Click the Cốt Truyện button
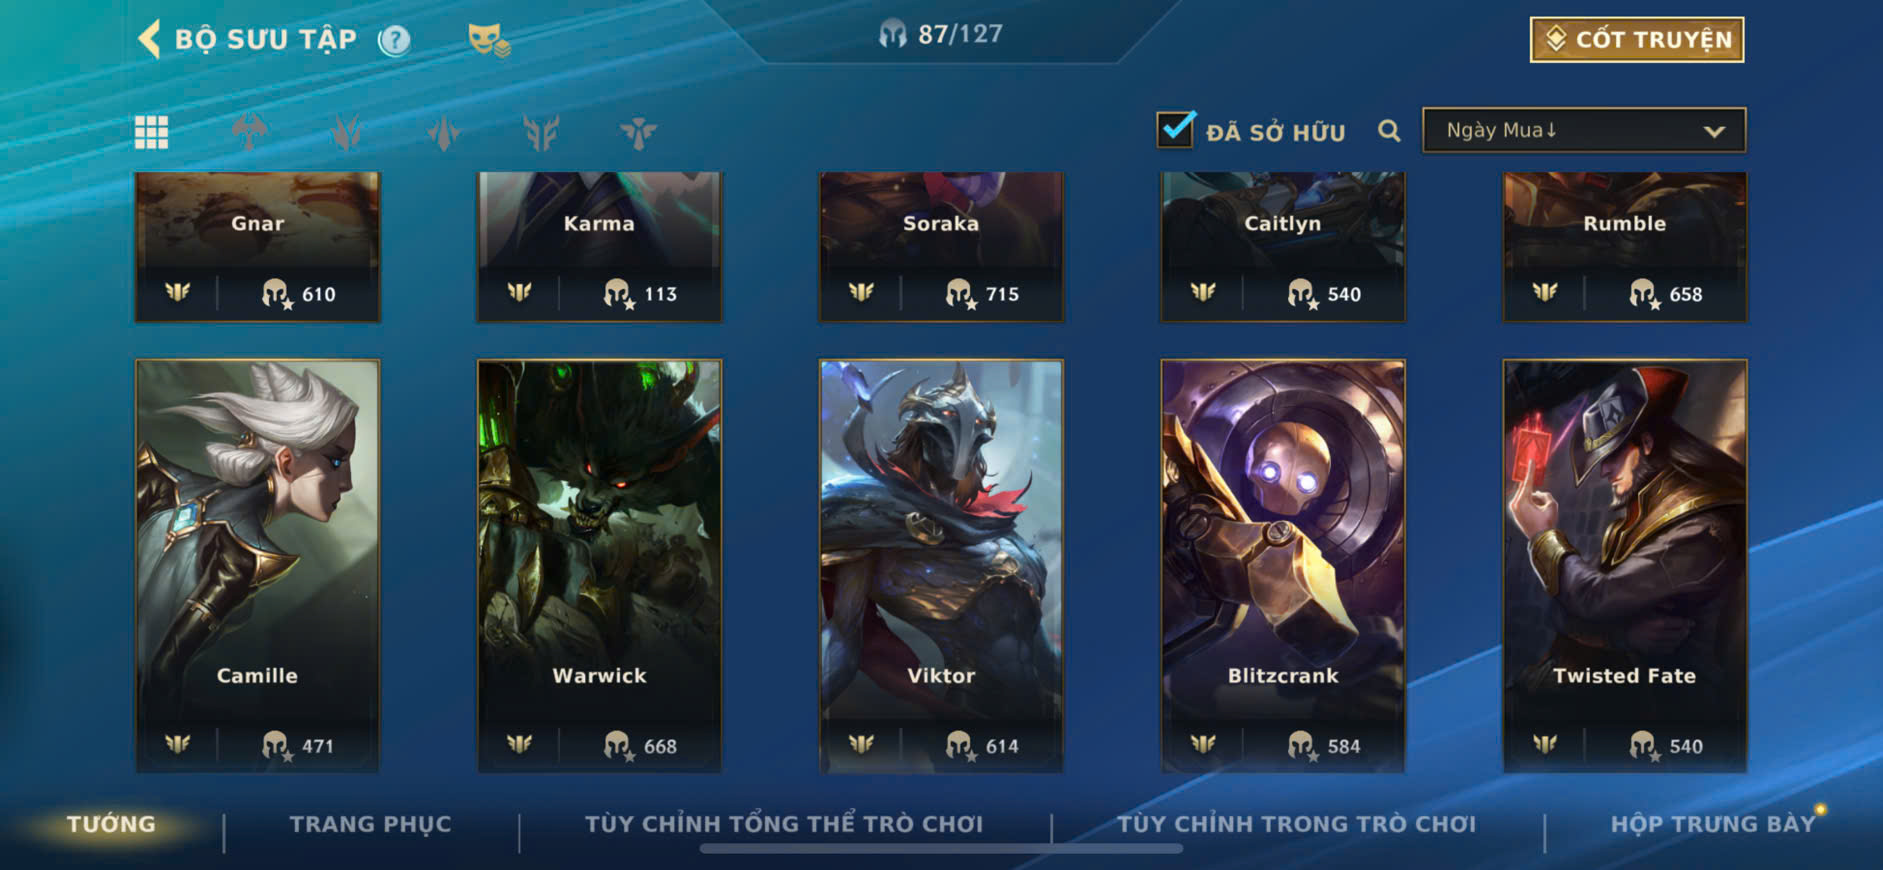The width and height of the screenshot is (1883, 870). click(x=1637, y=40)
